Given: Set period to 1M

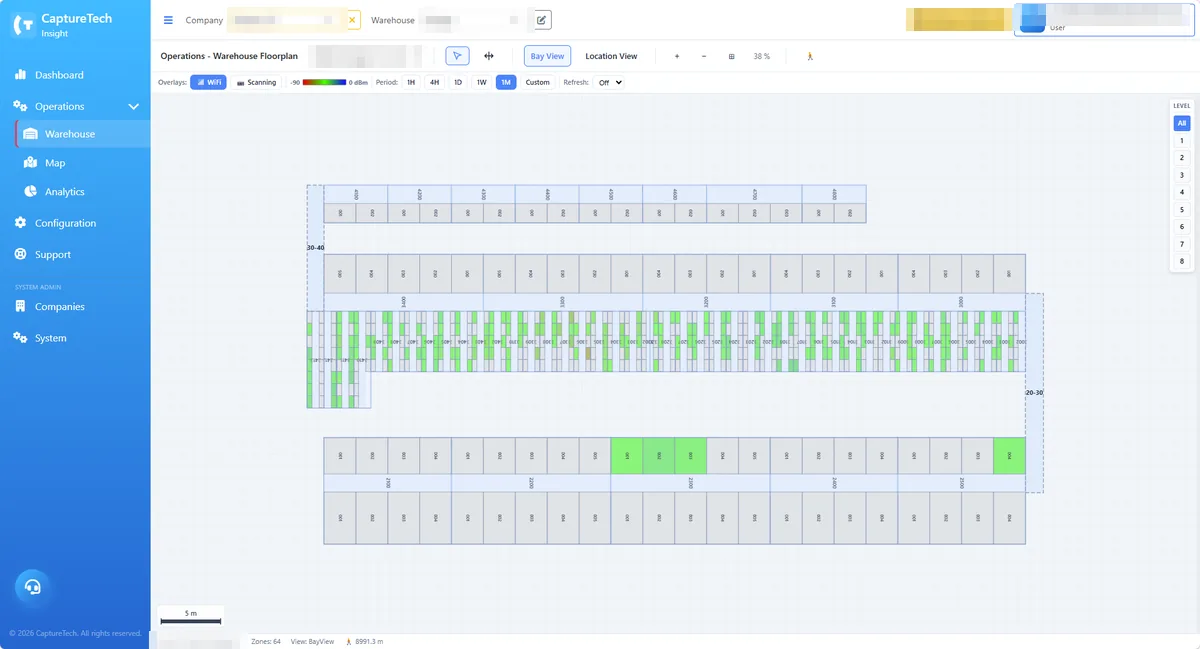Looking at the screenshot, I should [506, 82].
